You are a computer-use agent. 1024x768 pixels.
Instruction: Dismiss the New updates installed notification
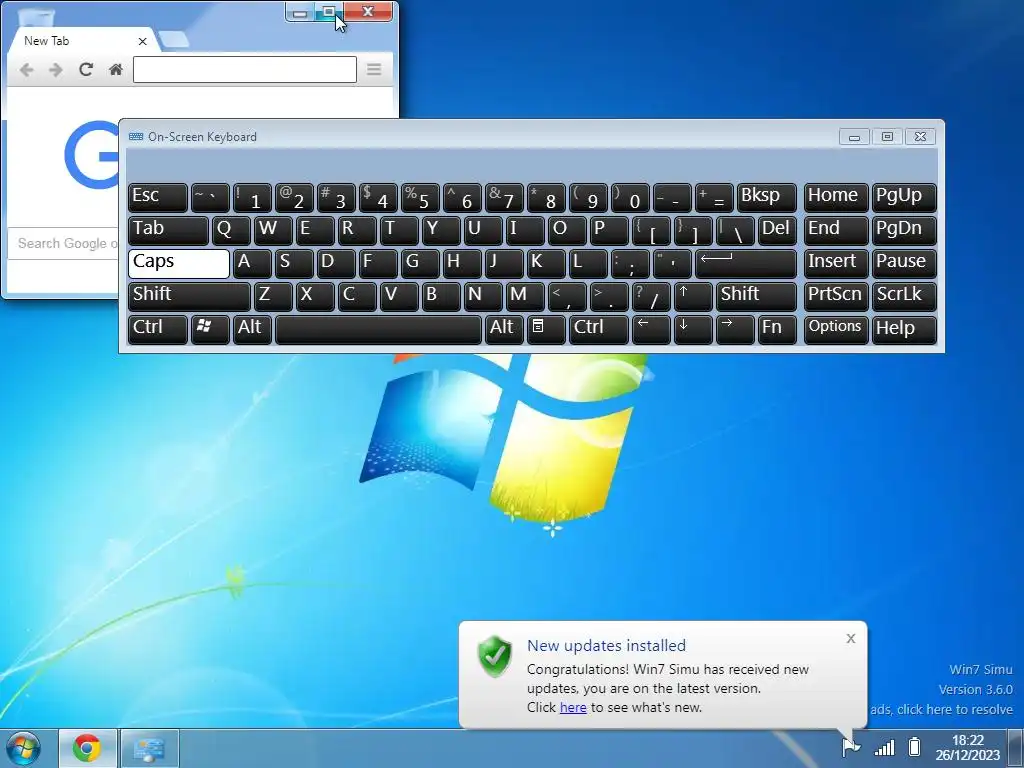[x=850, y=639]
